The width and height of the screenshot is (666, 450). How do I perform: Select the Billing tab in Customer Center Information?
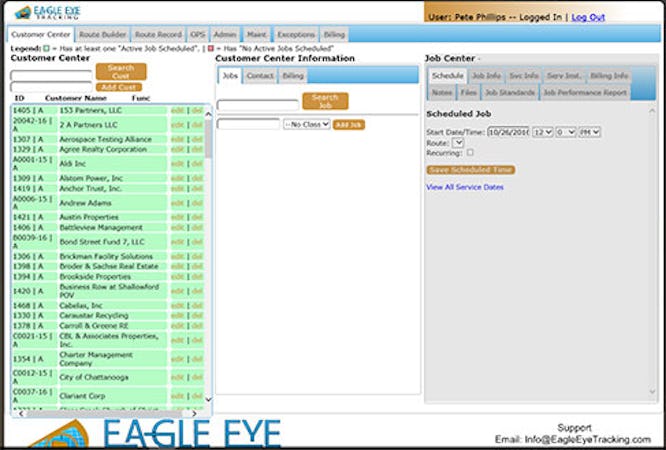point(293,76)
